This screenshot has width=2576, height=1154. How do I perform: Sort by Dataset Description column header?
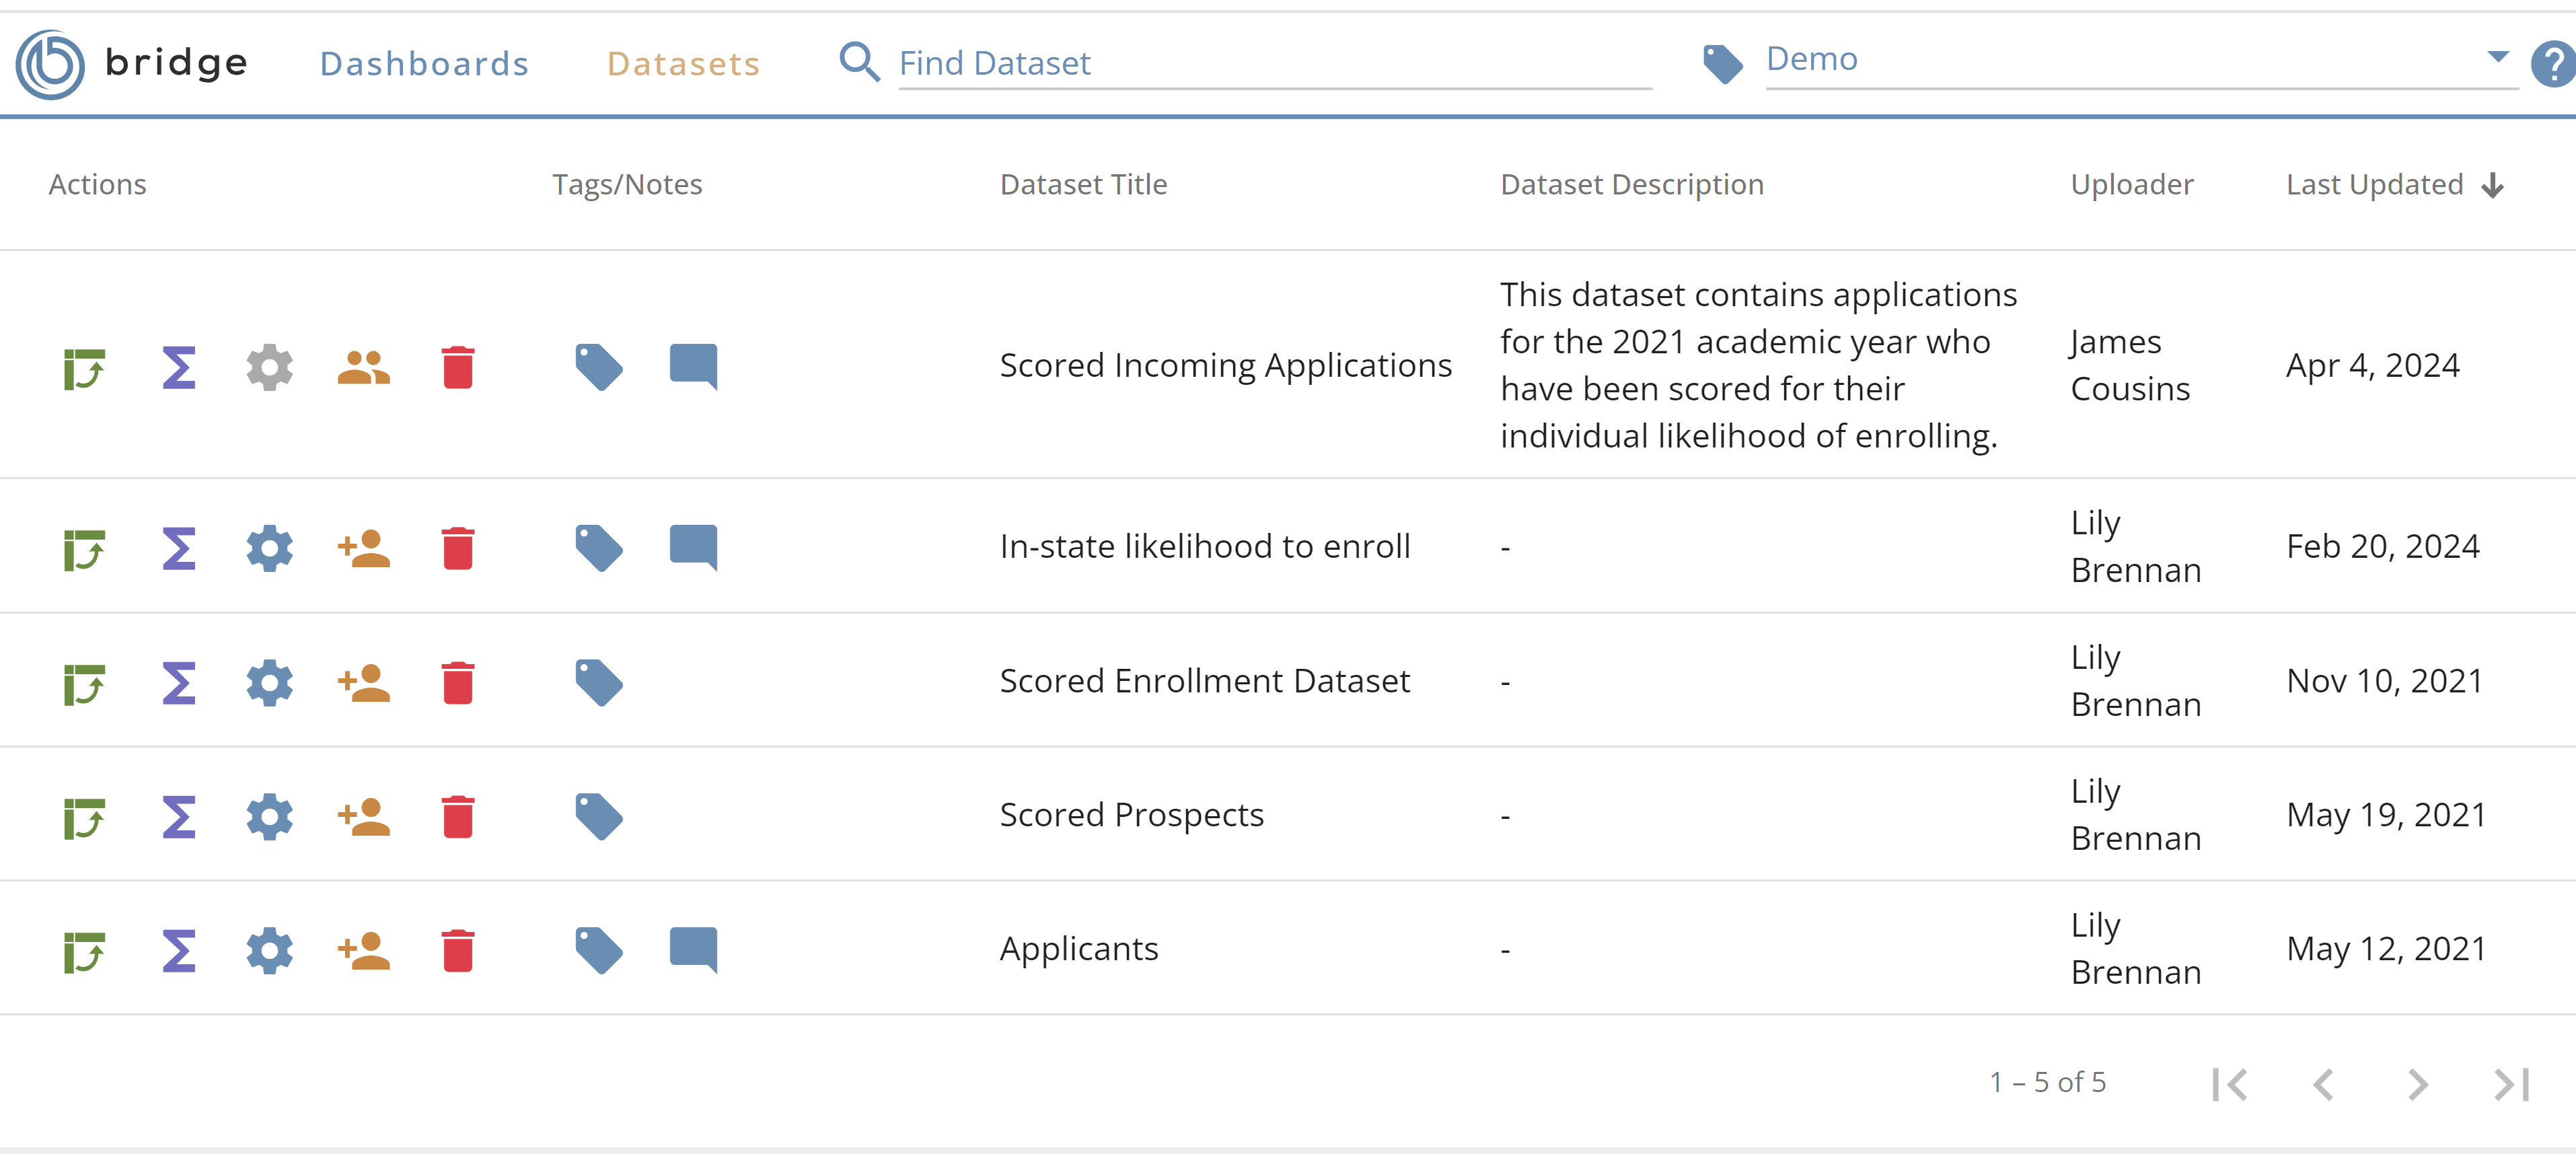click(1632, 185)
